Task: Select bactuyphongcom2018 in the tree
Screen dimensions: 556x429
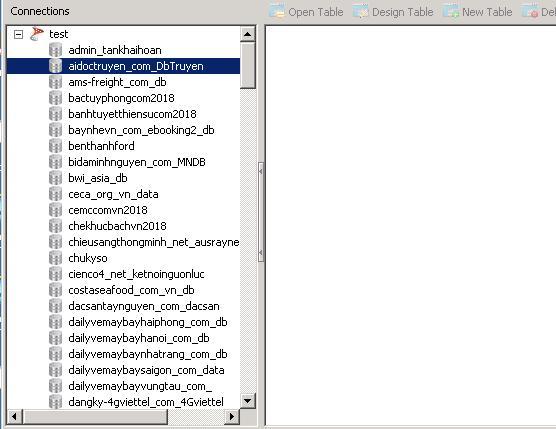Action: pos(121,98)
